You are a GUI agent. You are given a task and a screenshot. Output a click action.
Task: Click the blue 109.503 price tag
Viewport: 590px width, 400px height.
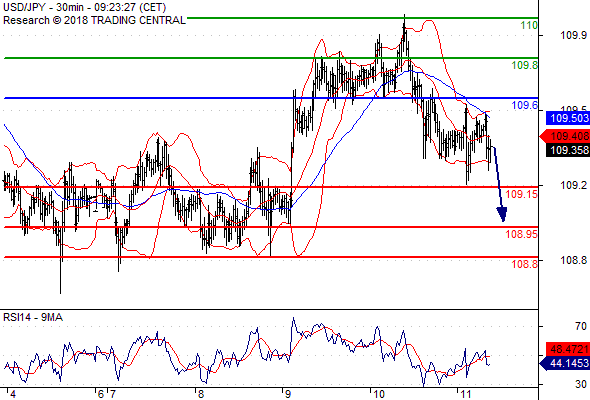click(568, 118)
